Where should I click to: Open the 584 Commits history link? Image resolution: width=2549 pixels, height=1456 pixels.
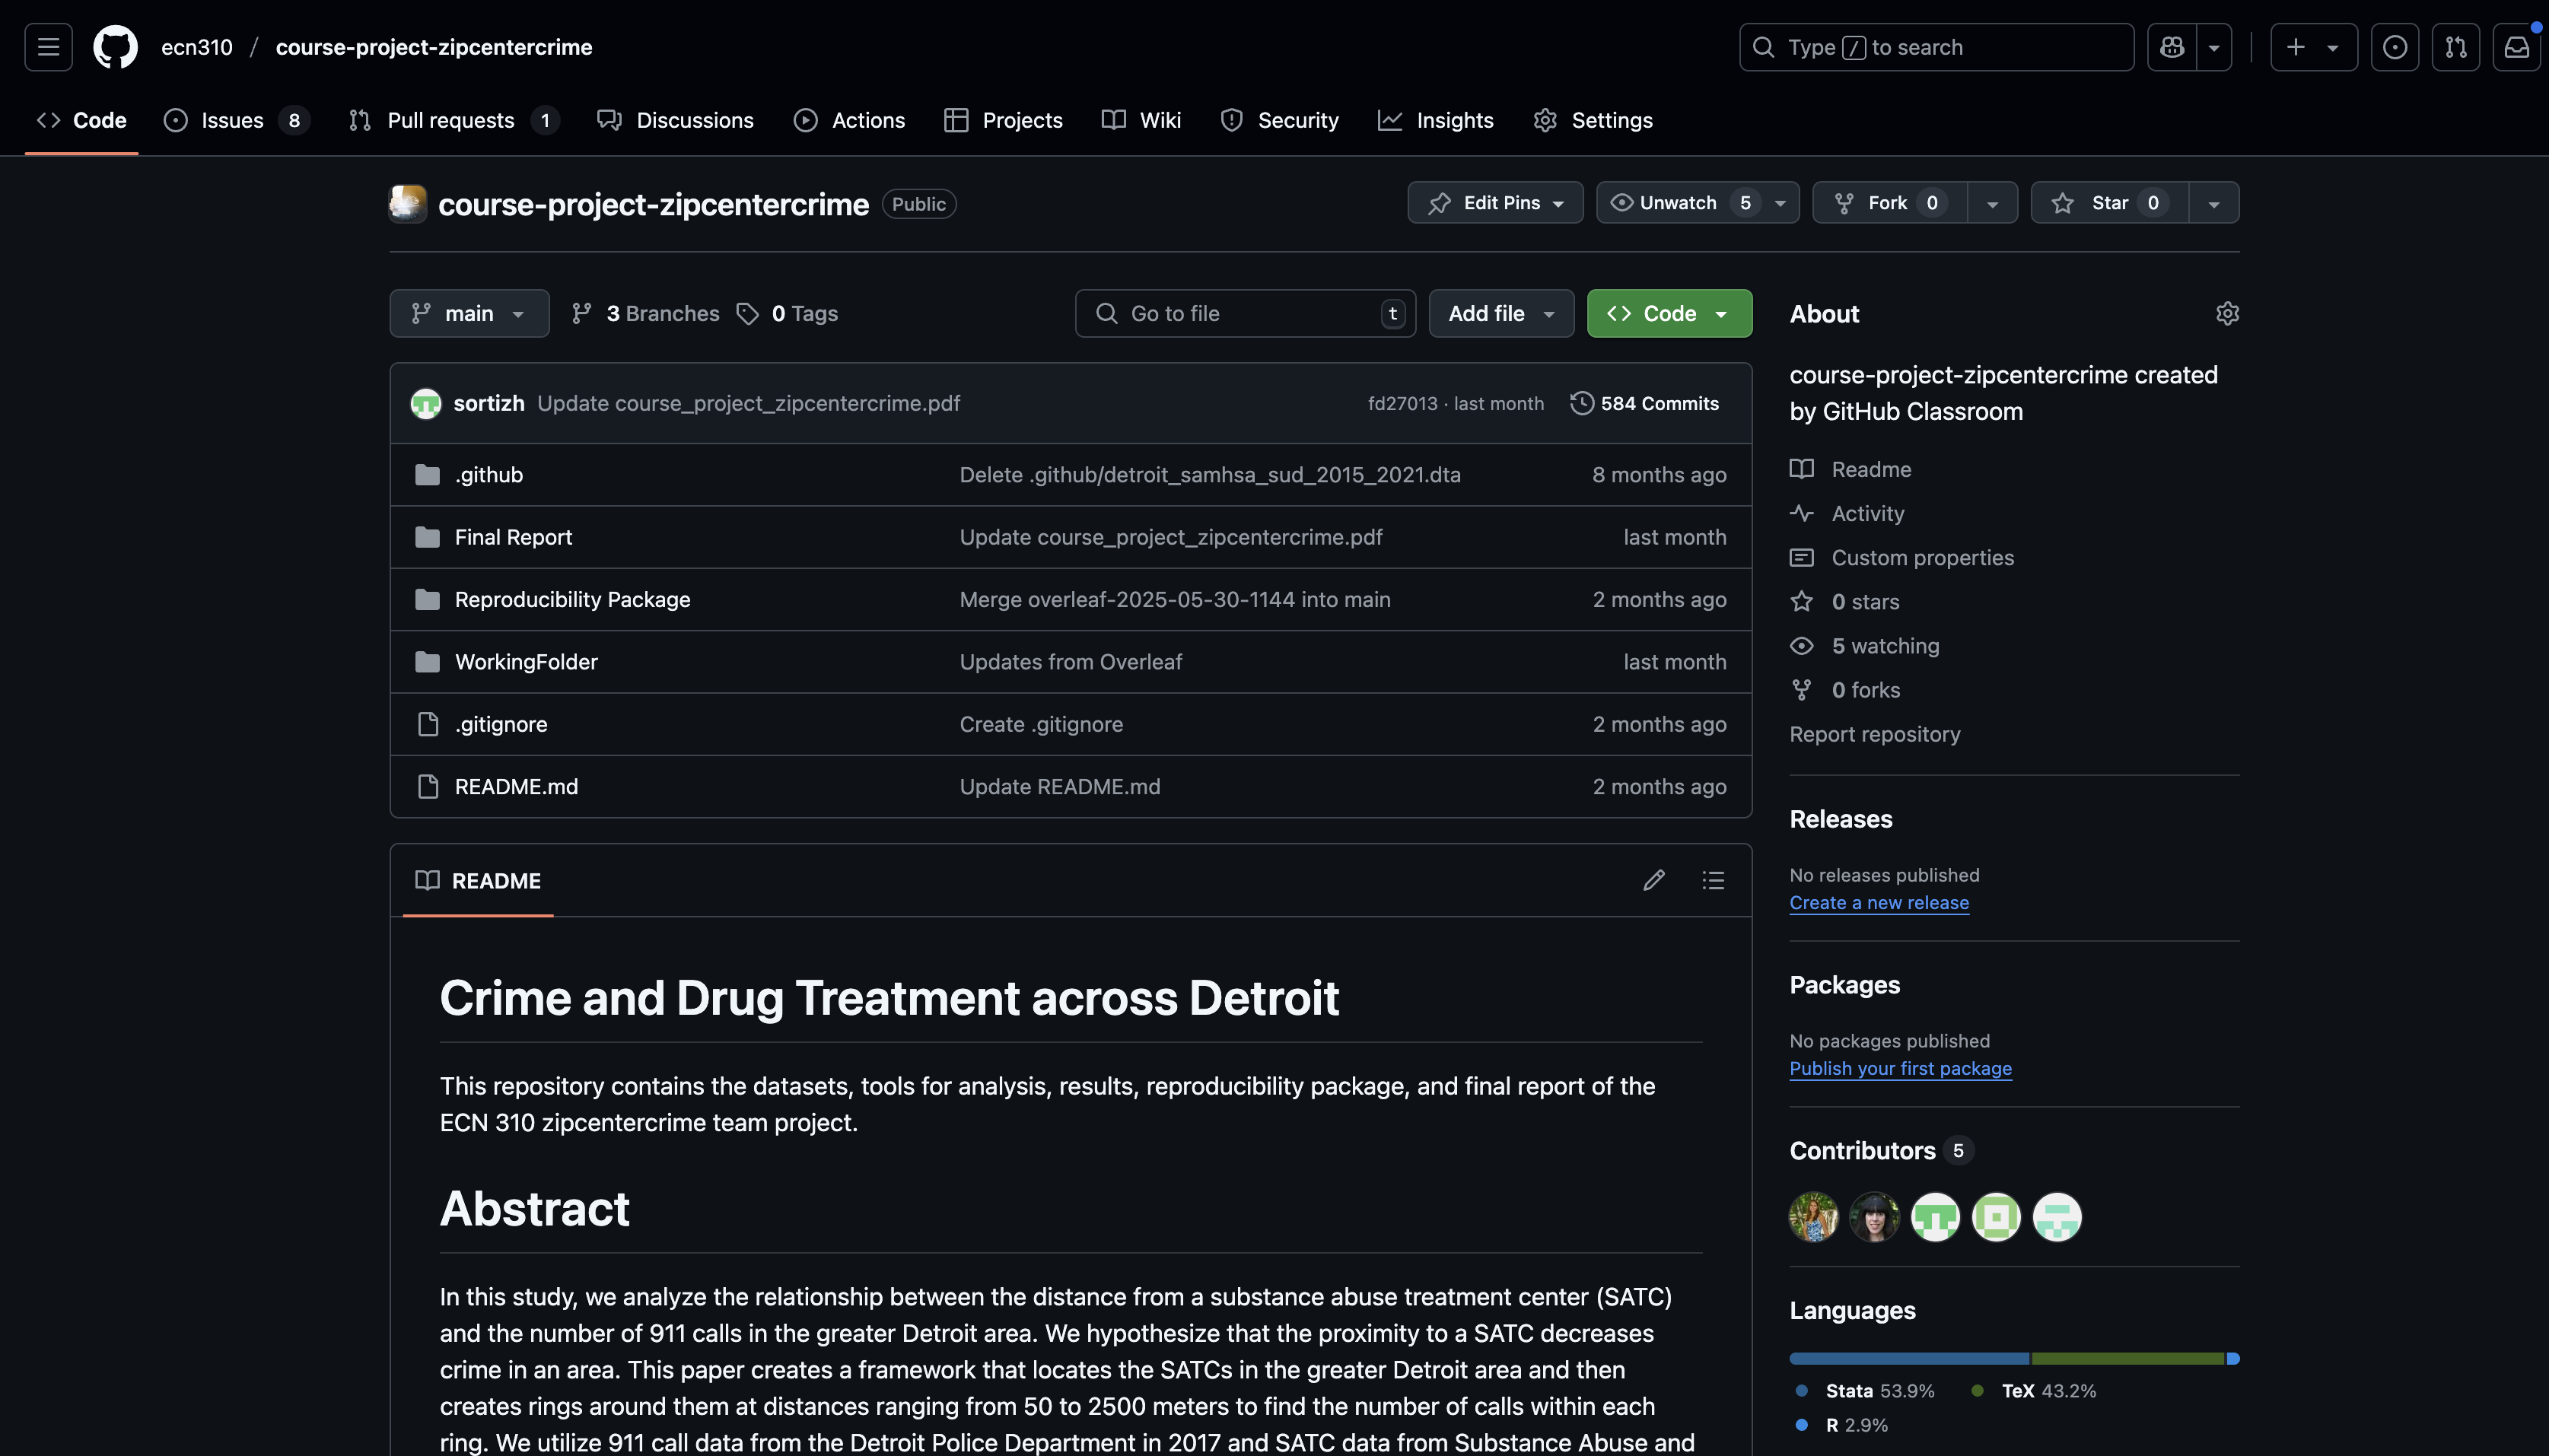click(x=1644, y=403)
